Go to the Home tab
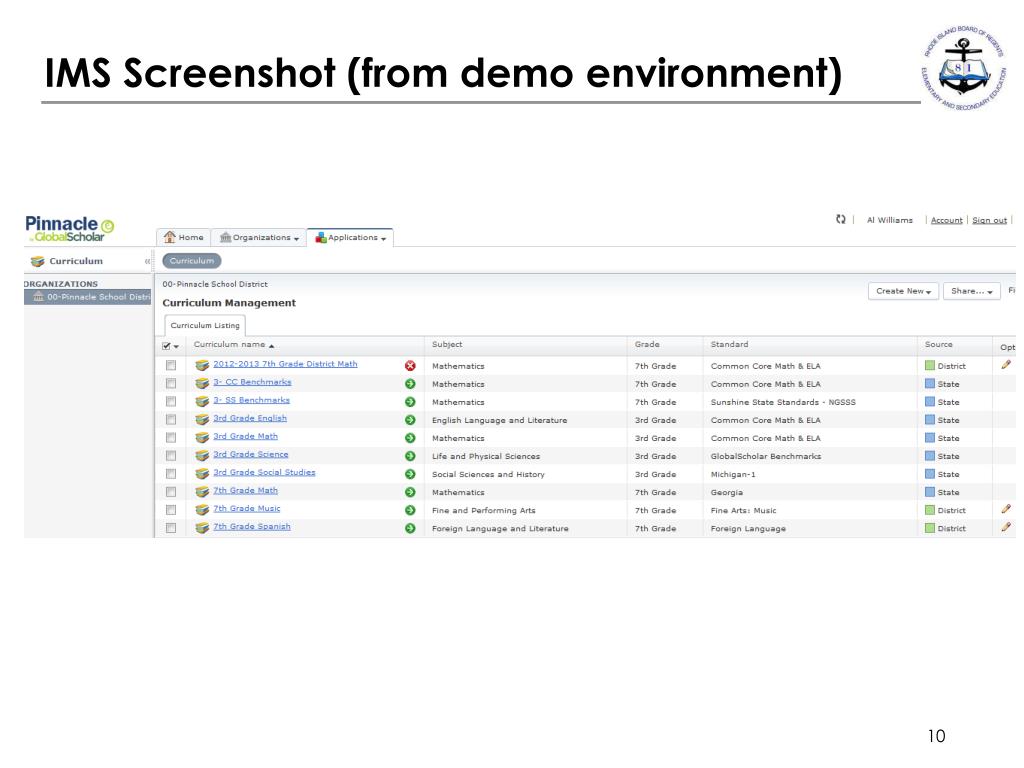This screenshot has width=1024, height=768. pyautogui.click(x=184, y=238)
